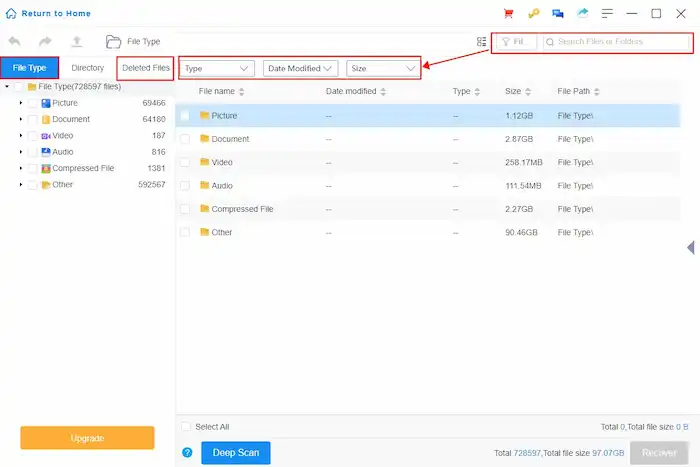Tick the Select All checkbox
Image resolution: width=700 pixels, height=467 pixels.
[185, 426]
